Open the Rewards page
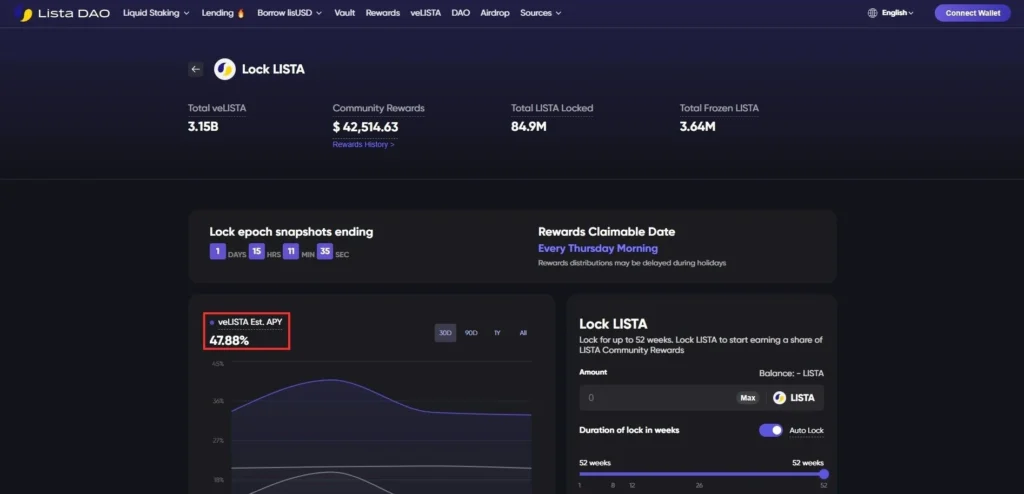This screenshot has width=1024, height=494. coord(383,13)
